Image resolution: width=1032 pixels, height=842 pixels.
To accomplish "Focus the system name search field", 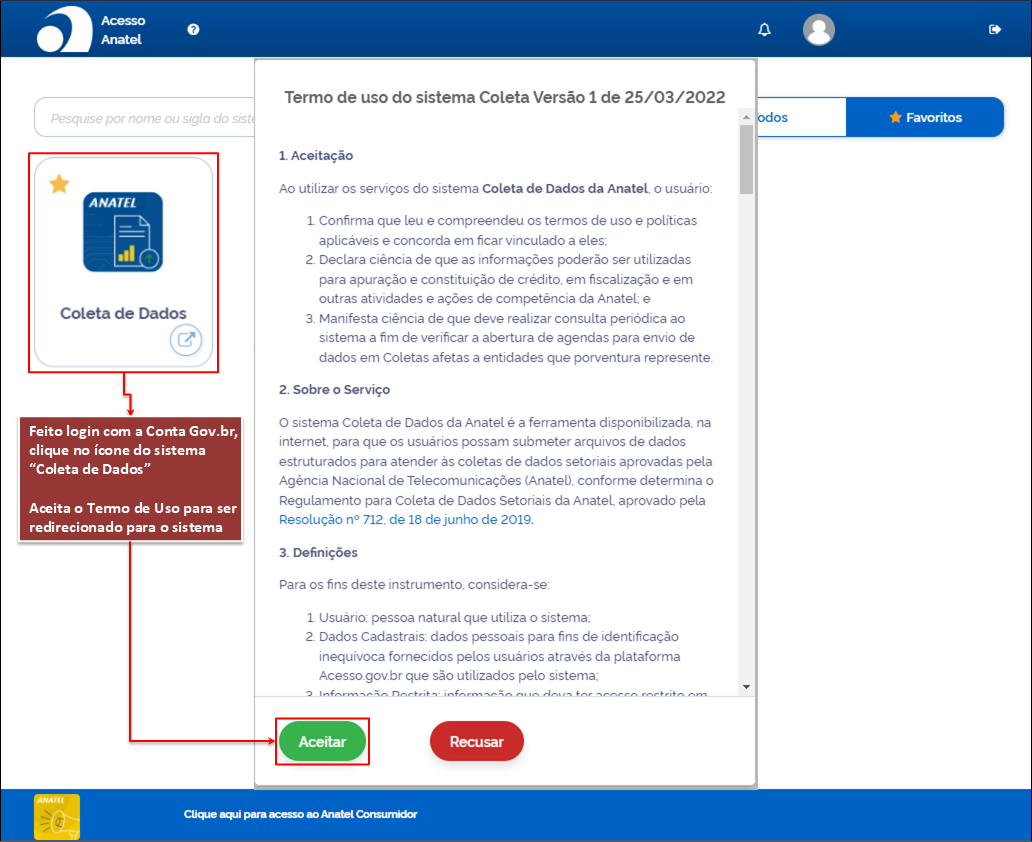I will click(x=145, y=118).
